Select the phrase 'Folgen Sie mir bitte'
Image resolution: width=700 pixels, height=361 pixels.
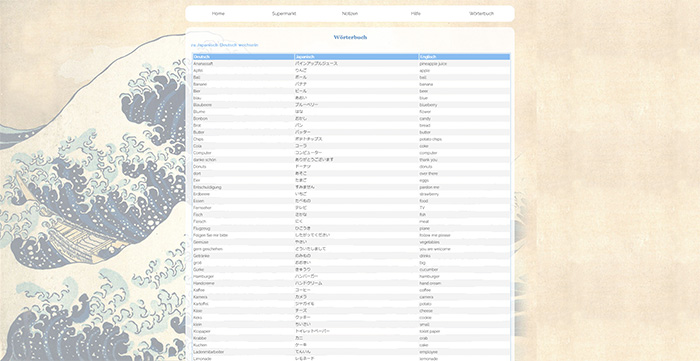click(209, 235)
